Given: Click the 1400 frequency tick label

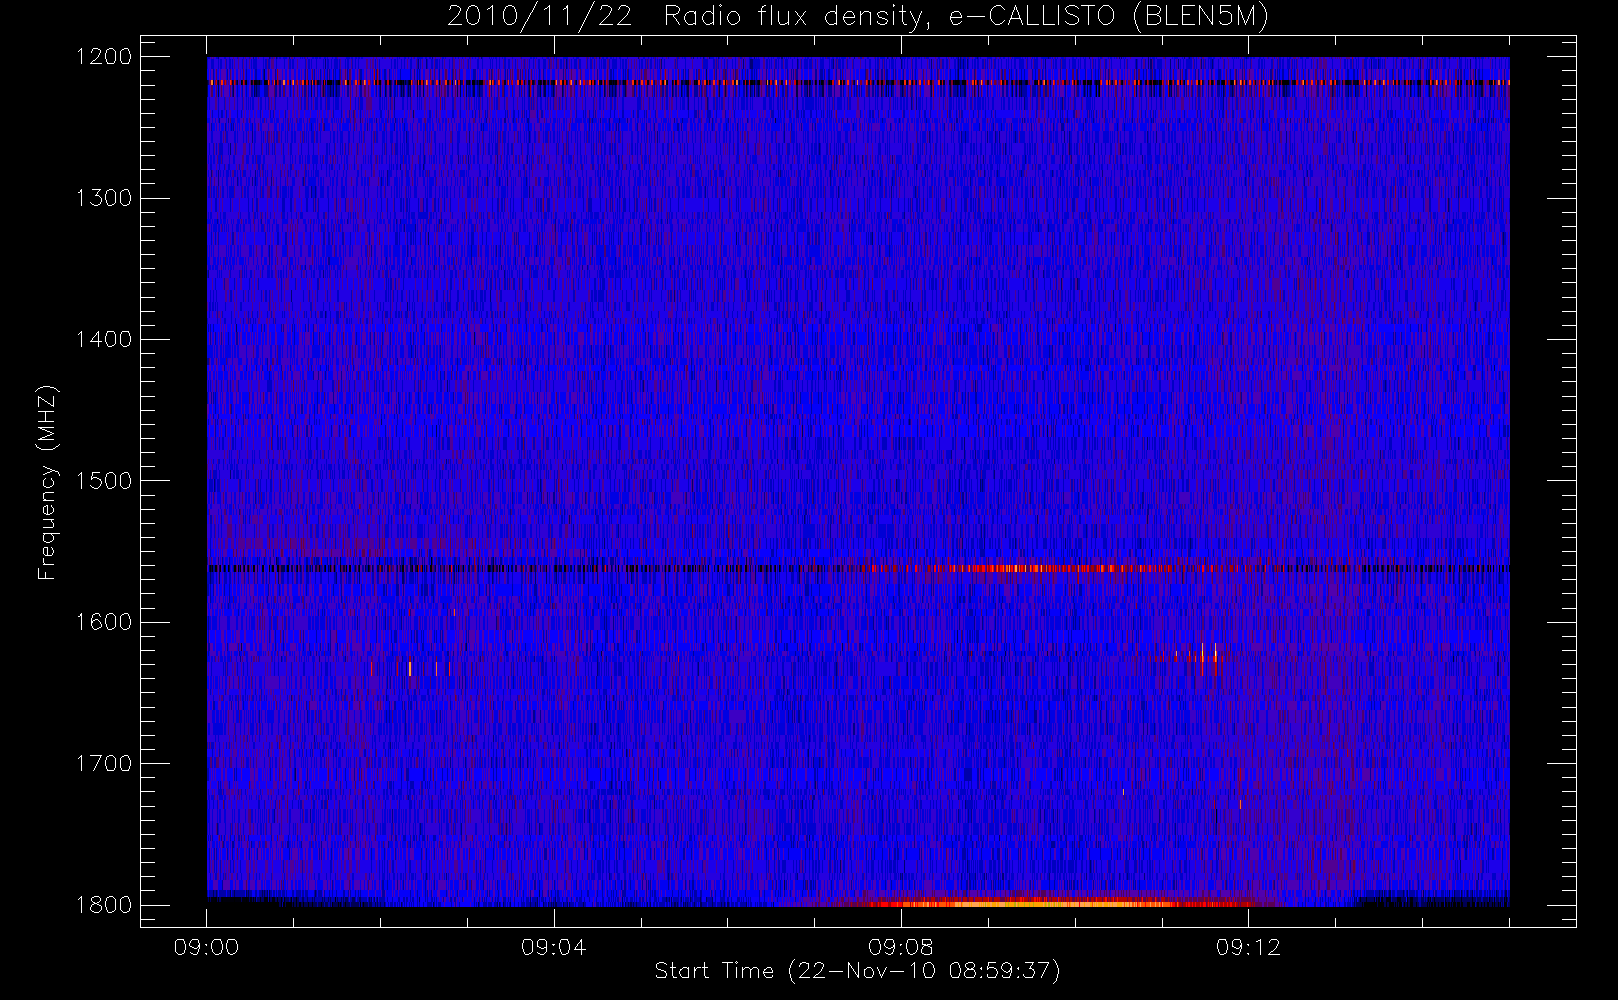Looking at the screenshot, I should pyautogui.click(x=104, y=340).
